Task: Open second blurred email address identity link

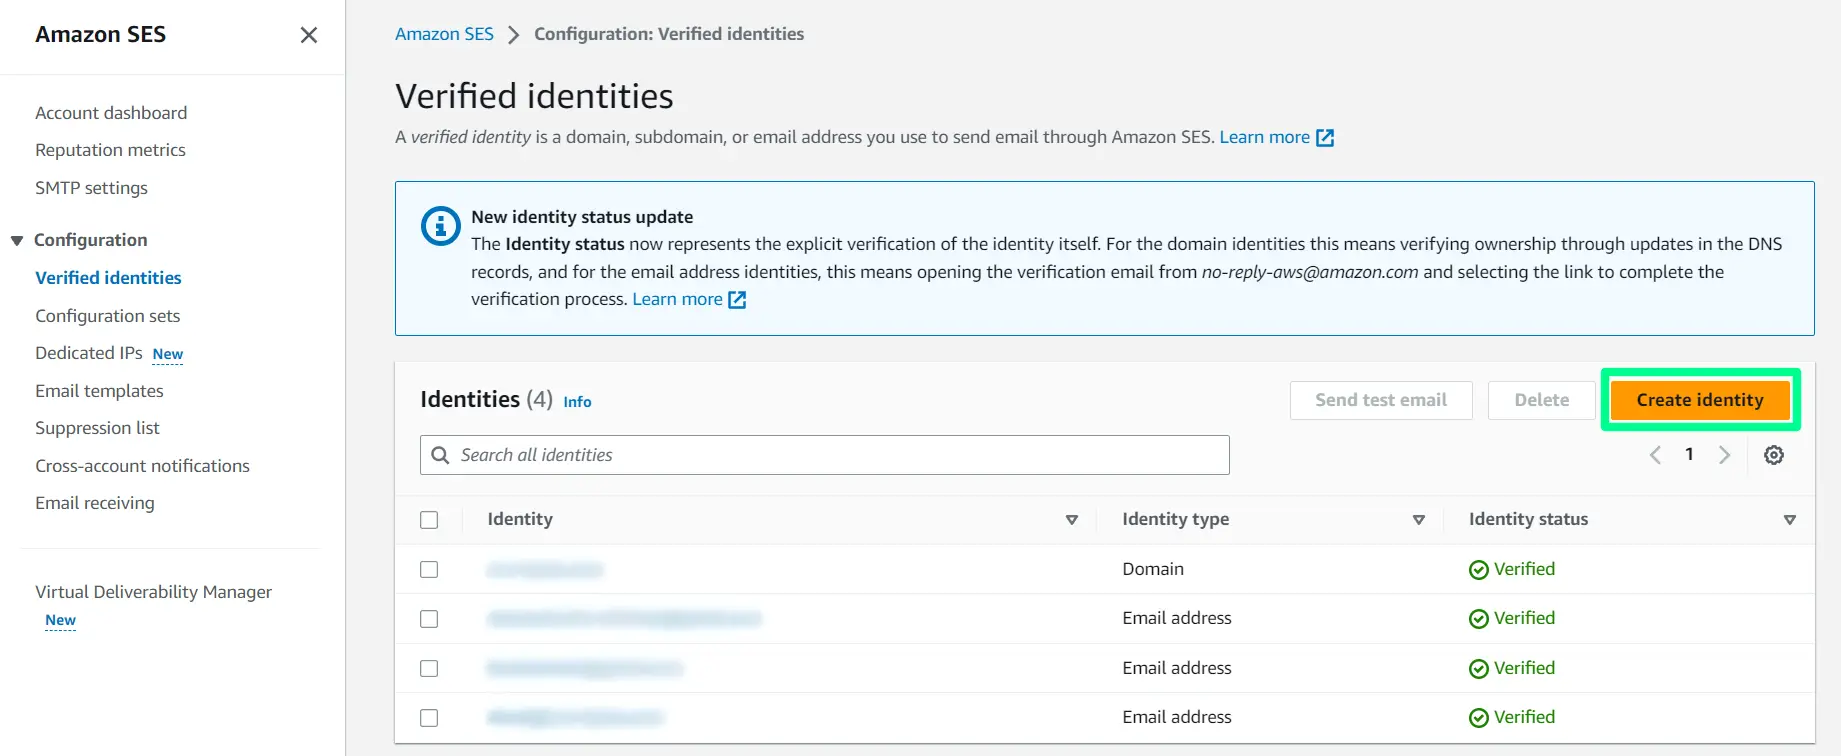Action: point(585,668)
